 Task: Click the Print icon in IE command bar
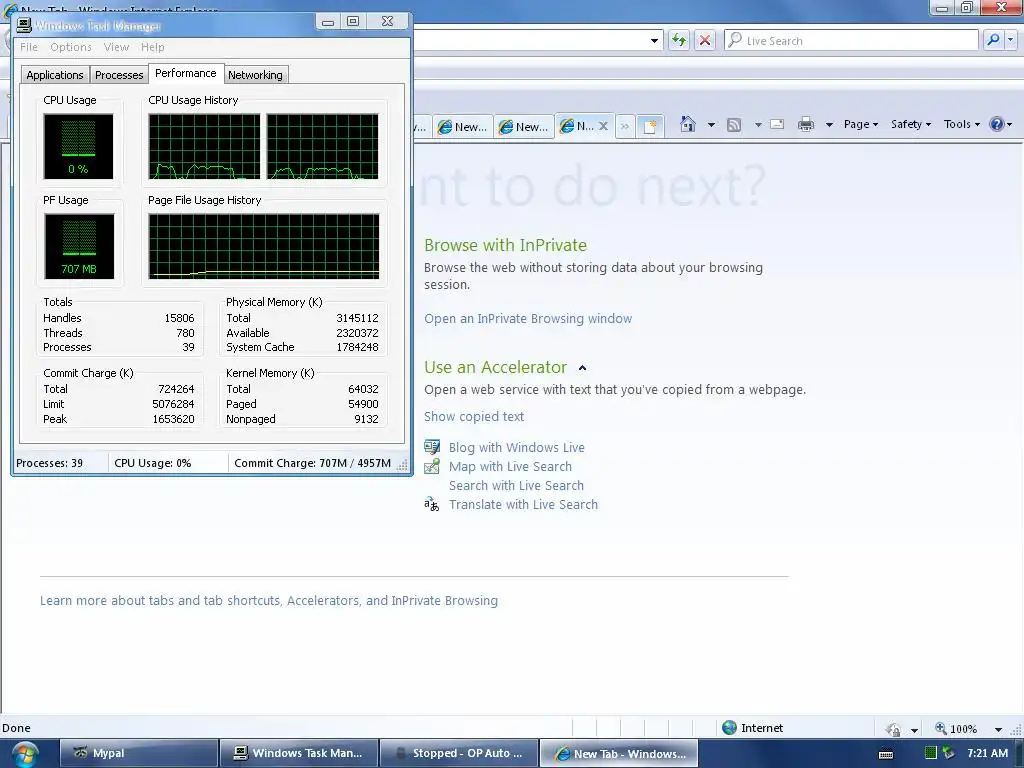tap(806, 124)
